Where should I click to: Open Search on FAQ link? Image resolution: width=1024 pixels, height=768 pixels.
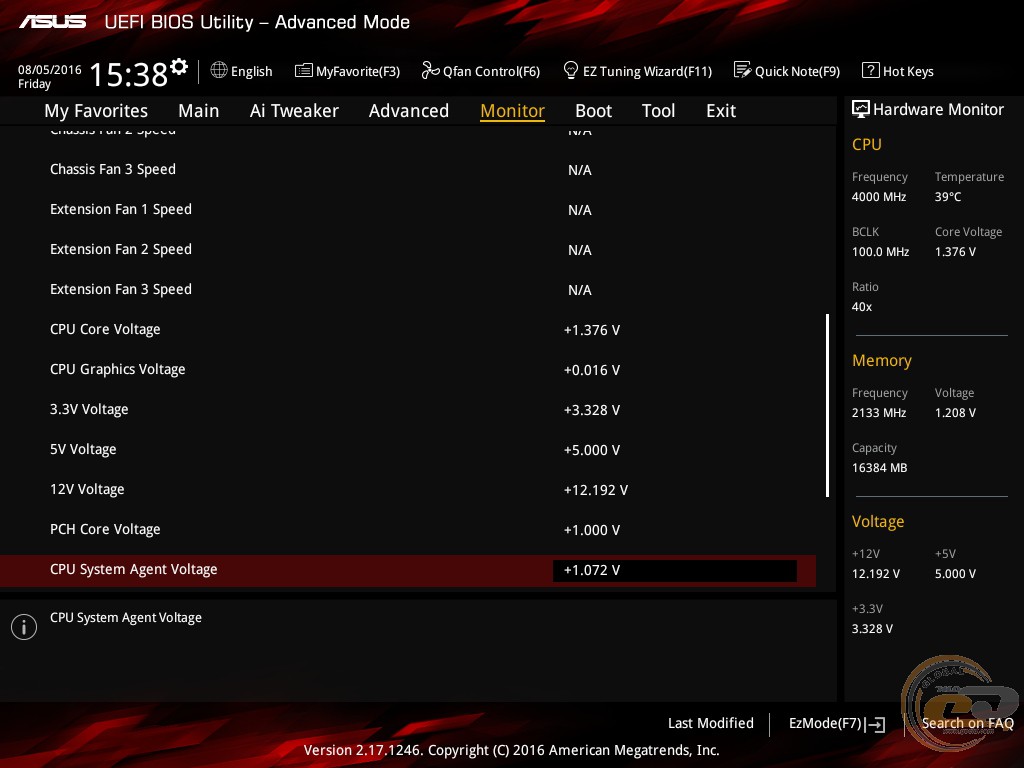967,723
